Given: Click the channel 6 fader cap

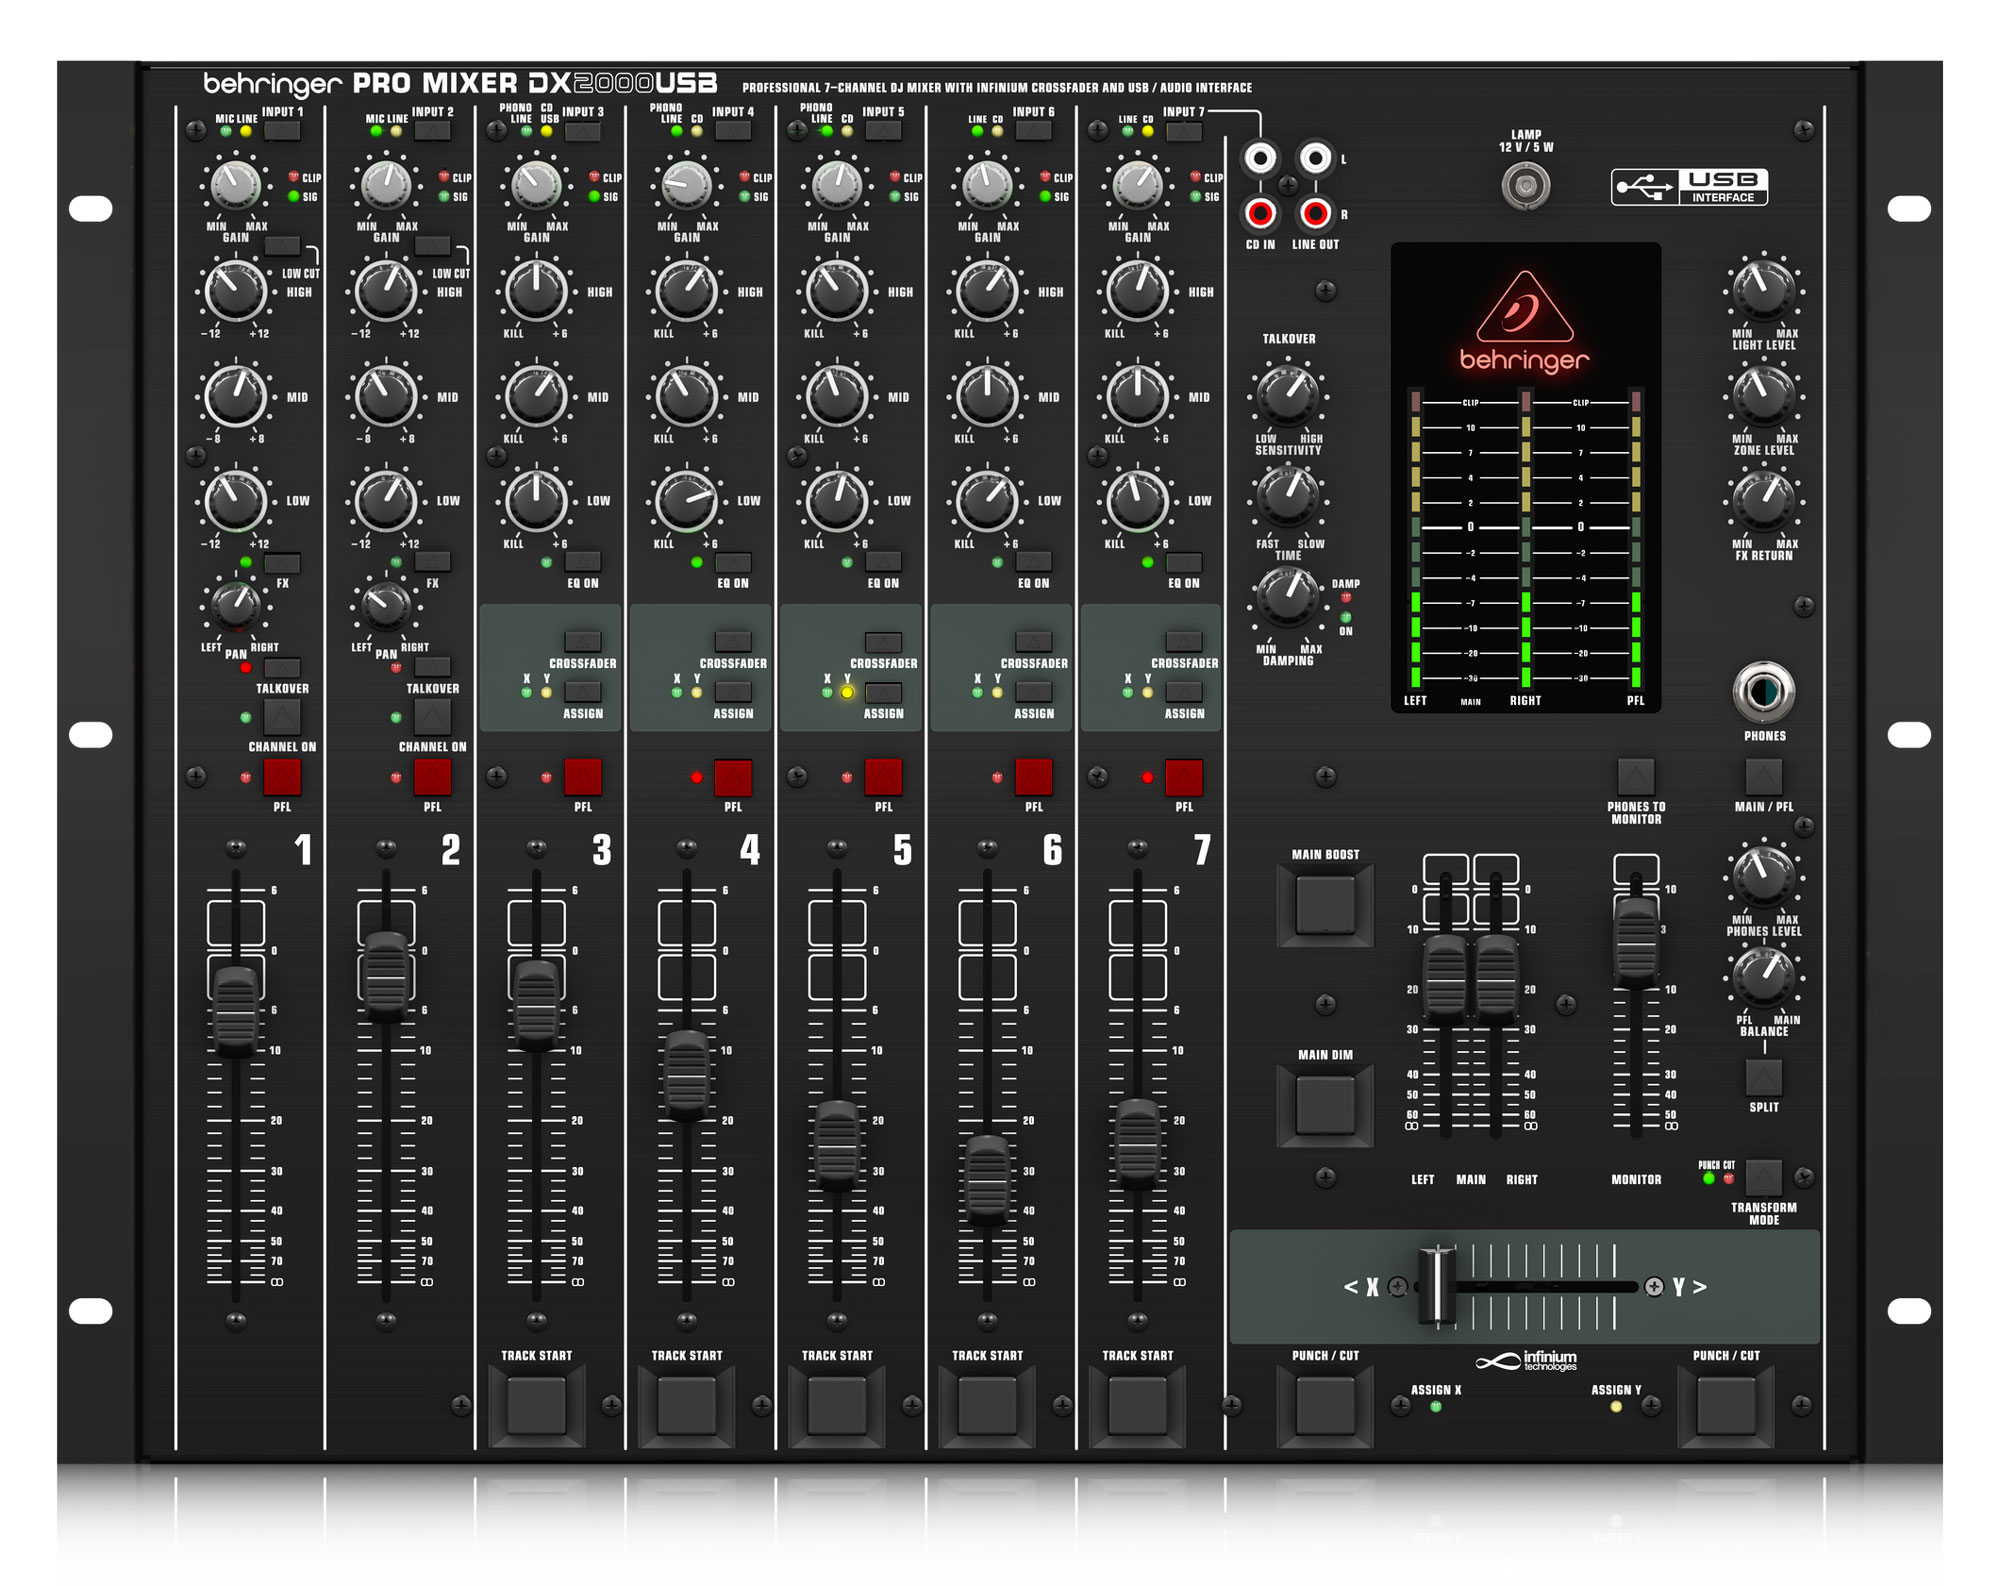Looking at the screenshot, I should pyautogui.click(x=987, y=1180).
